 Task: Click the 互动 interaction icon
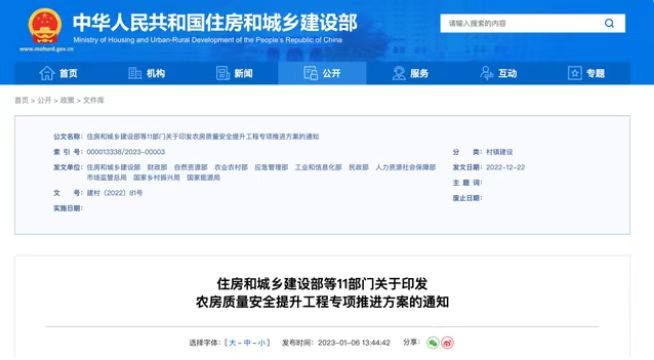coord(486,73)
